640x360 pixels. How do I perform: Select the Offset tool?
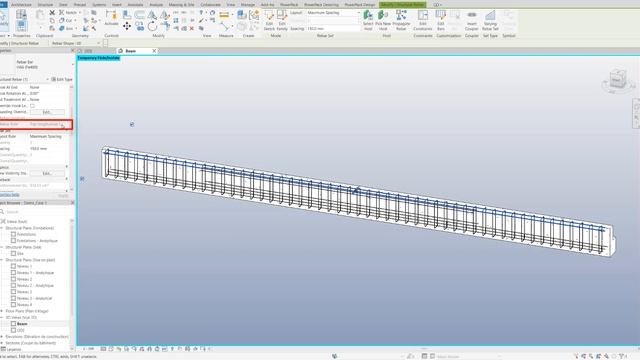point(140,15)
